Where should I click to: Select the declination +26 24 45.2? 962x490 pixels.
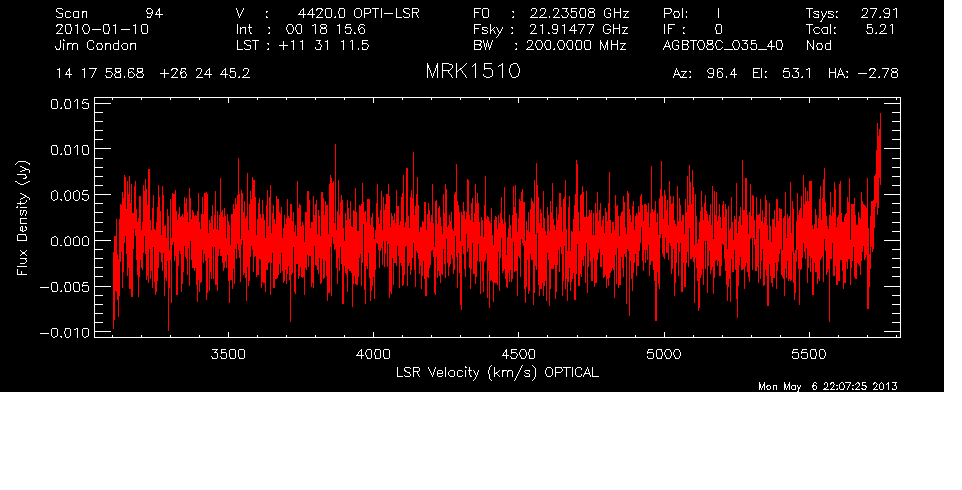204,74
